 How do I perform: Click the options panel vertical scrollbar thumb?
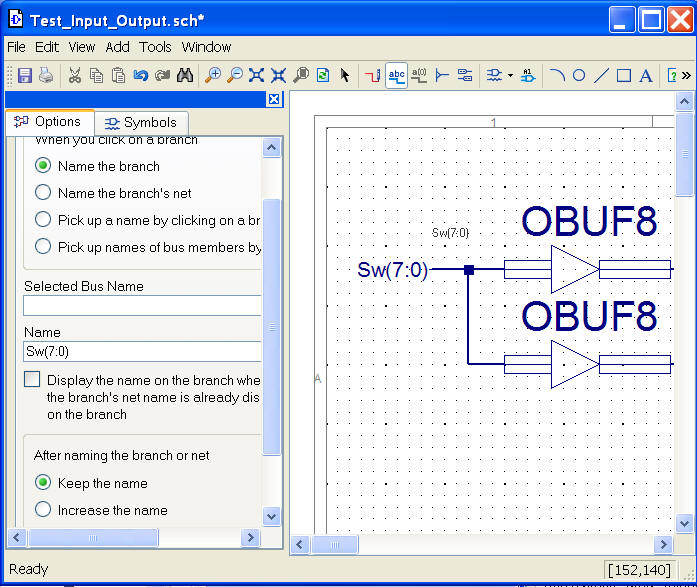272,327
